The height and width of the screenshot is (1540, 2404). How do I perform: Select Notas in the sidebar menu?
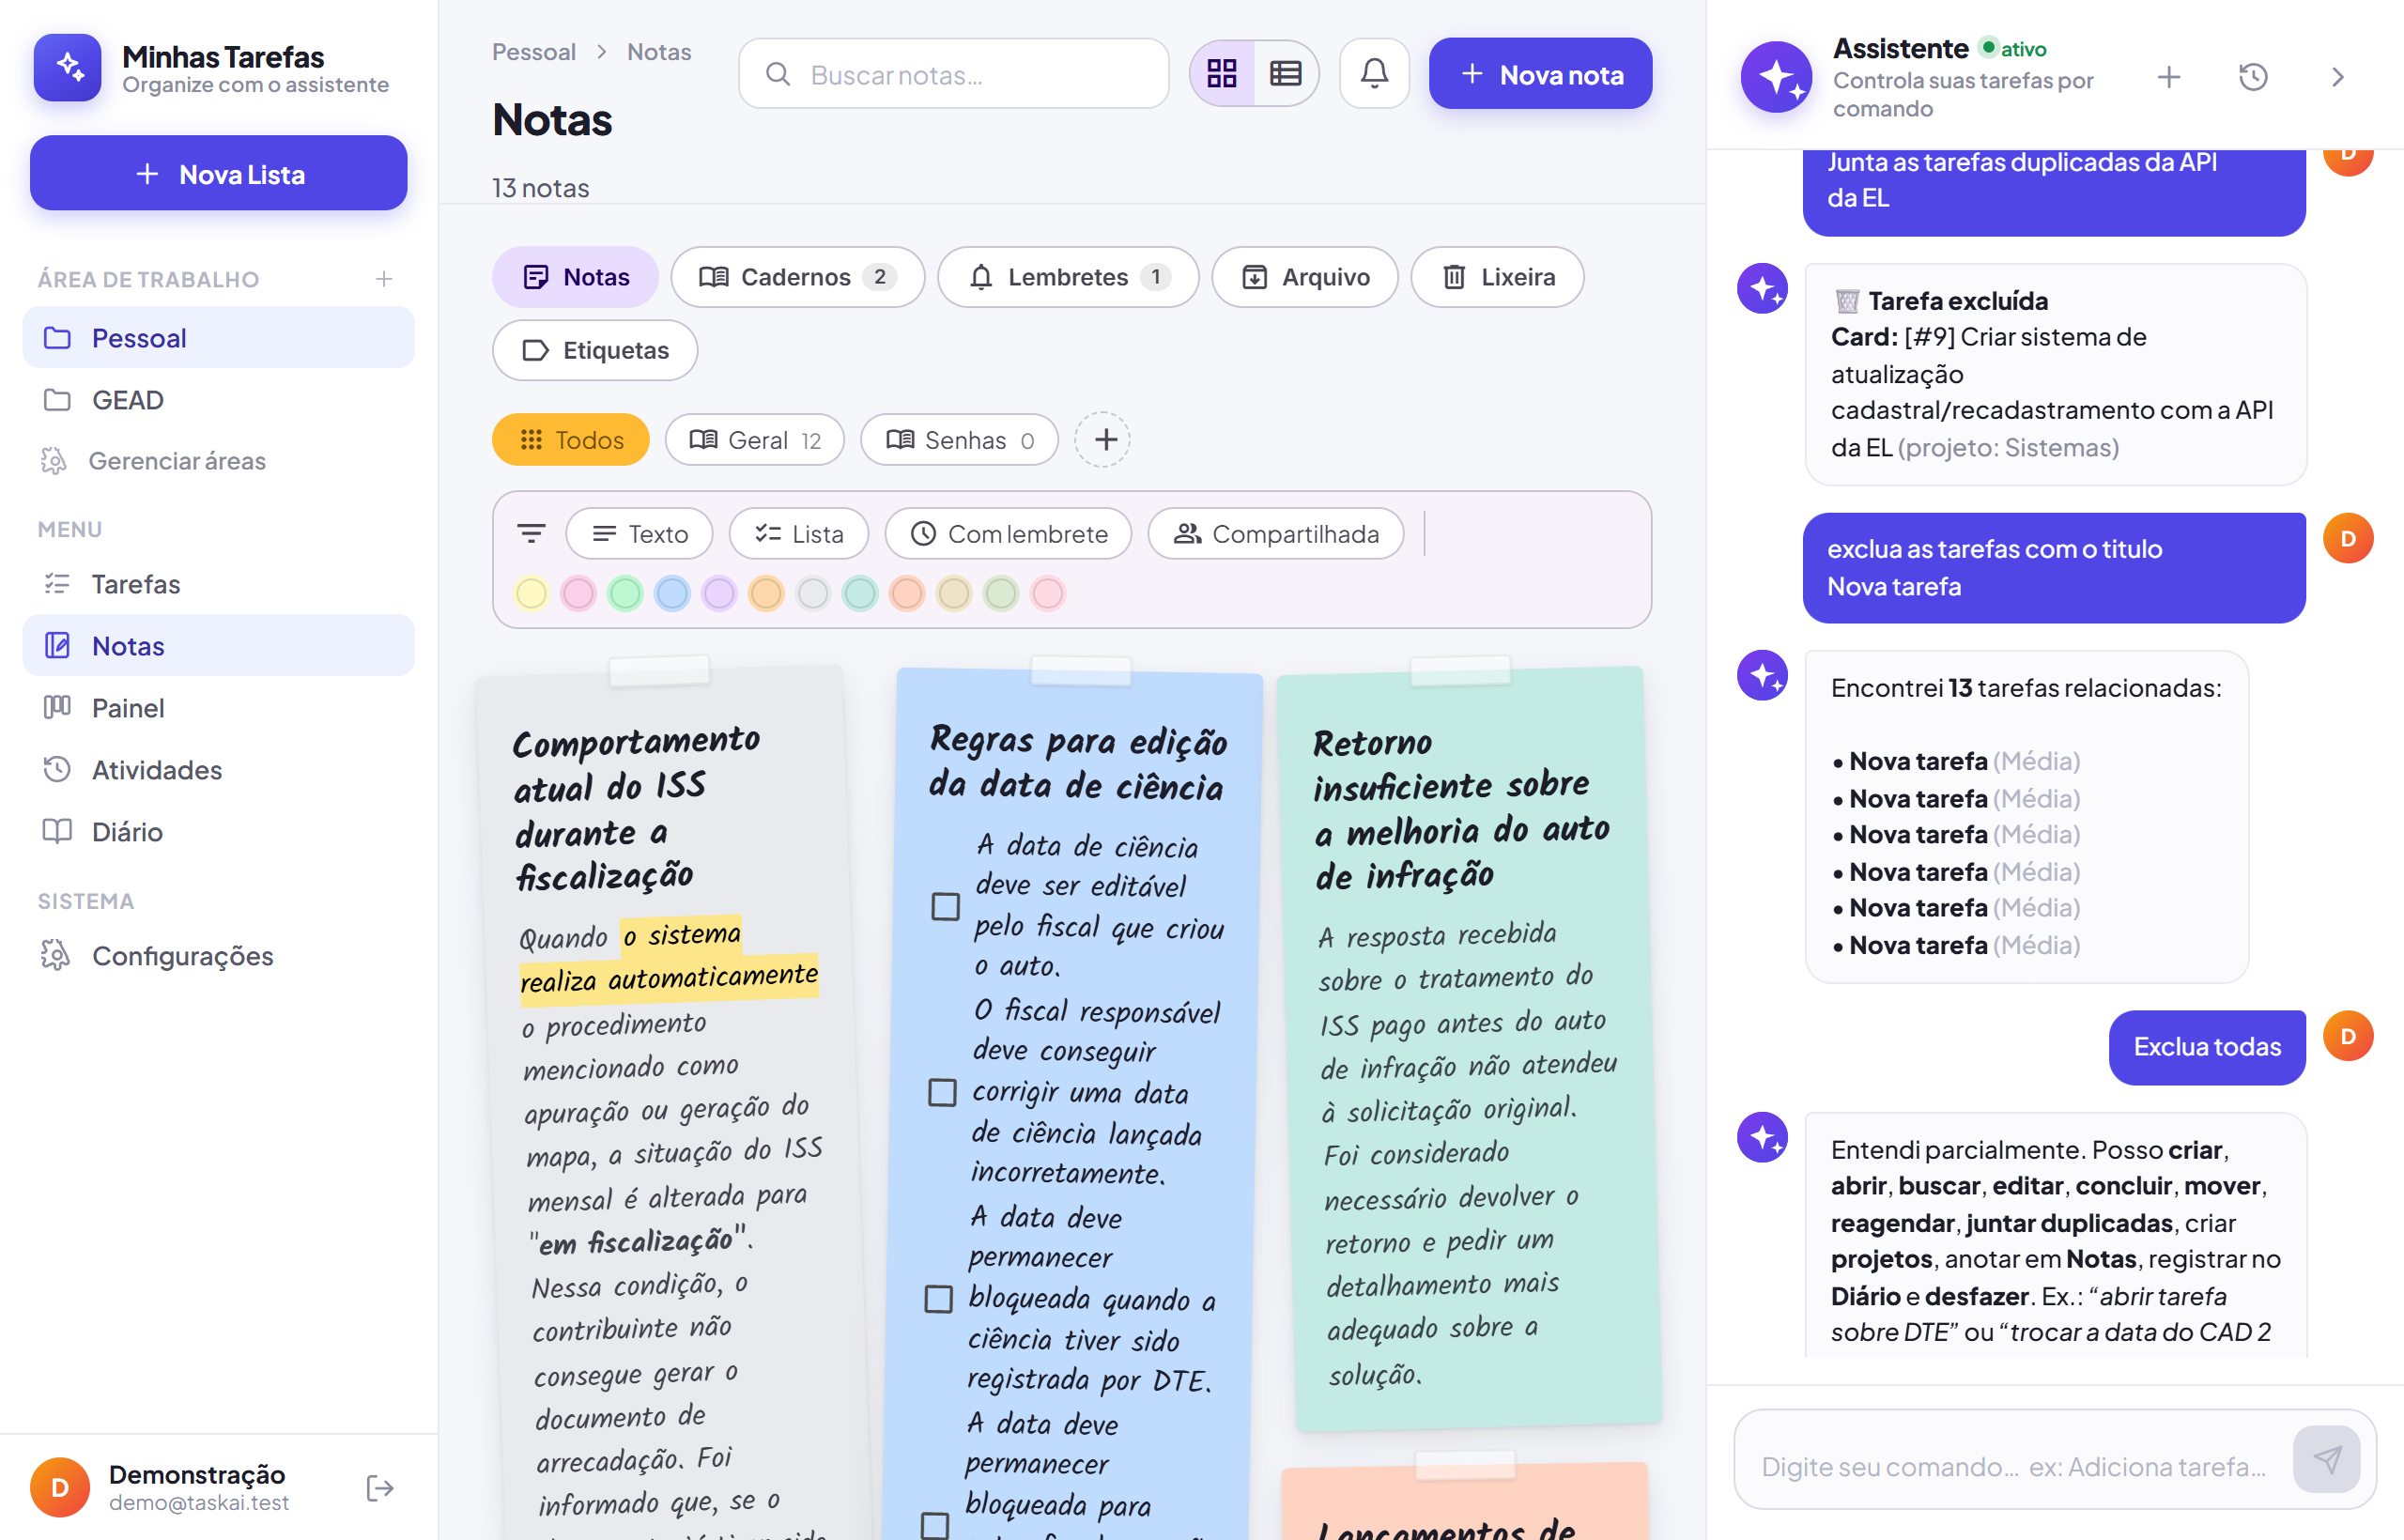coord(218,646)
